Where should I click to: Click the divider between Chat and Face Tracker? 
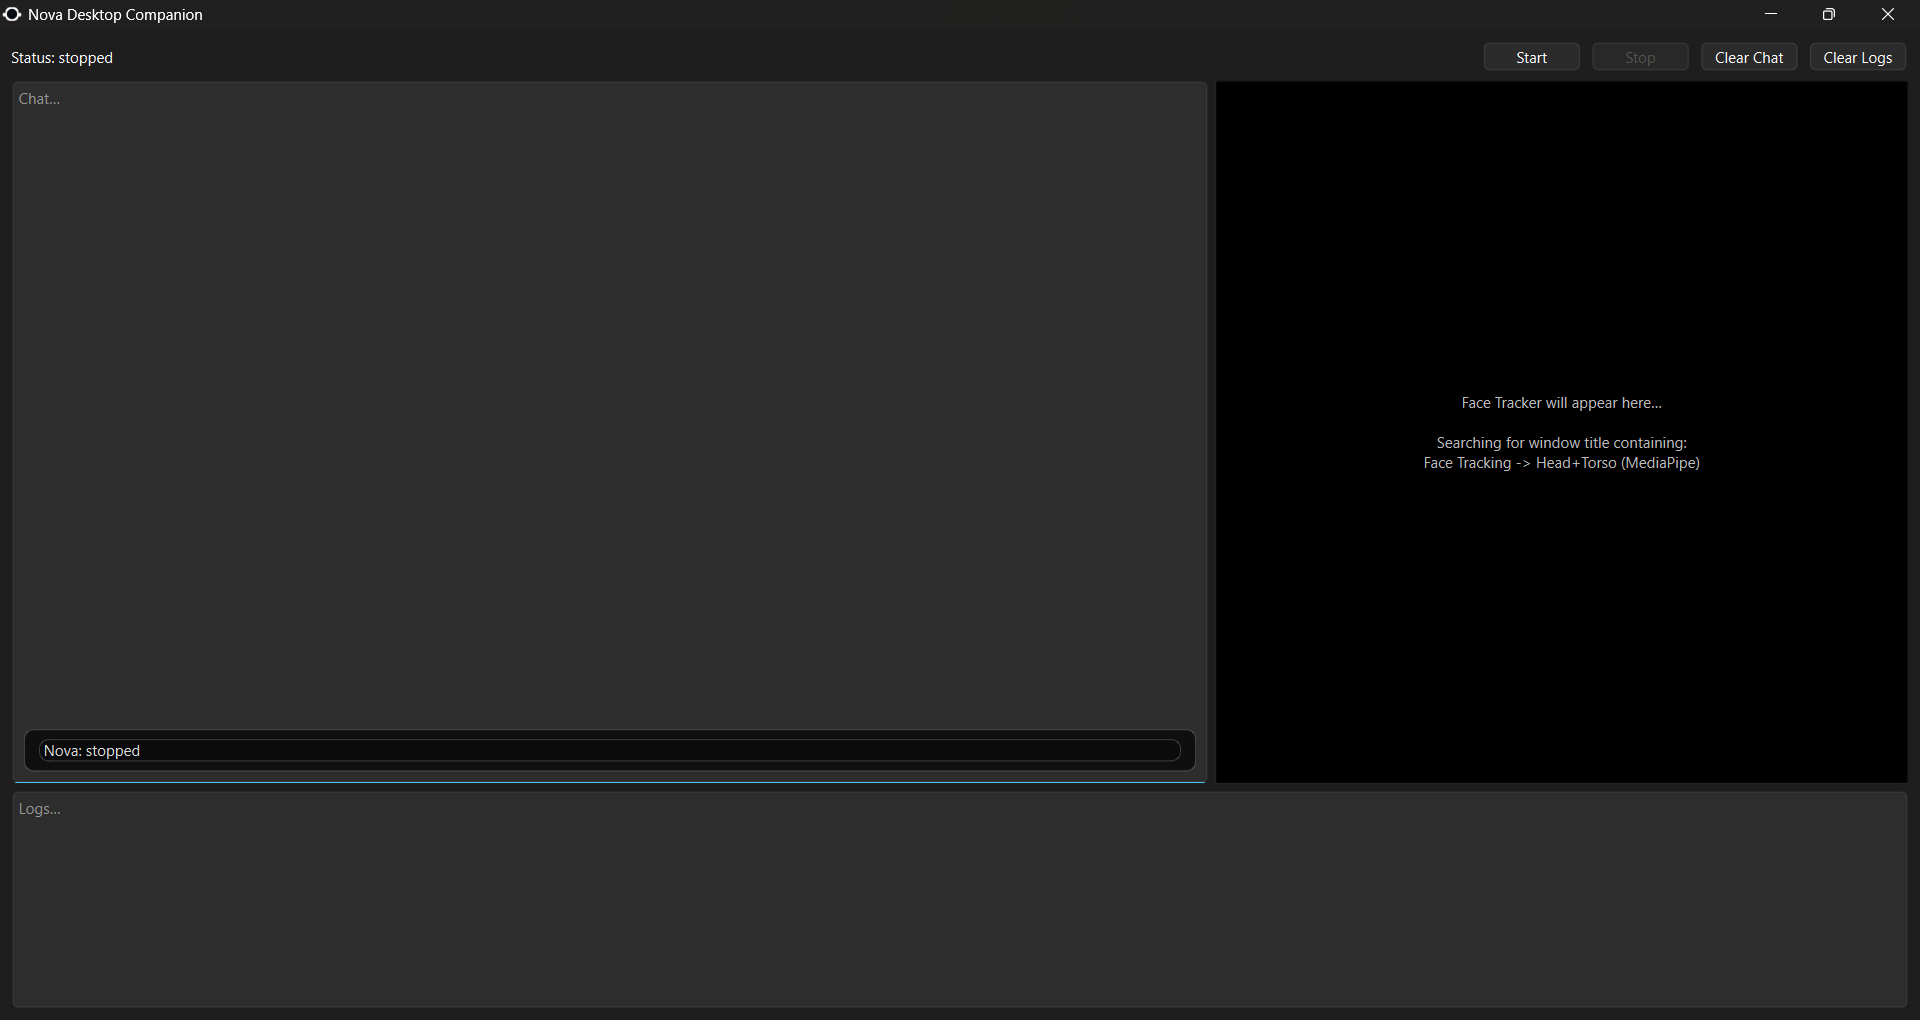[1211, 432]
